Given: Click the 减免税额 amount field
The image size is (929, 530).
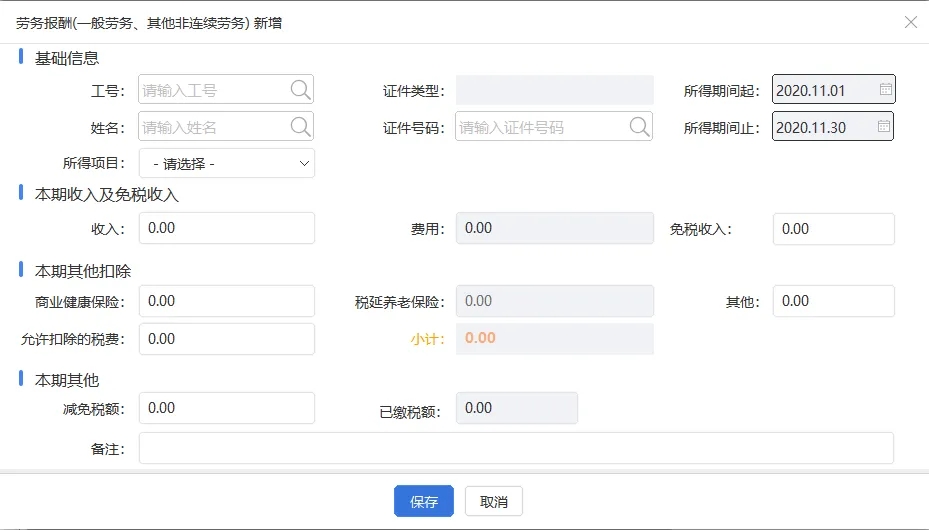Looking at the screenshot, I should [227, 408].
